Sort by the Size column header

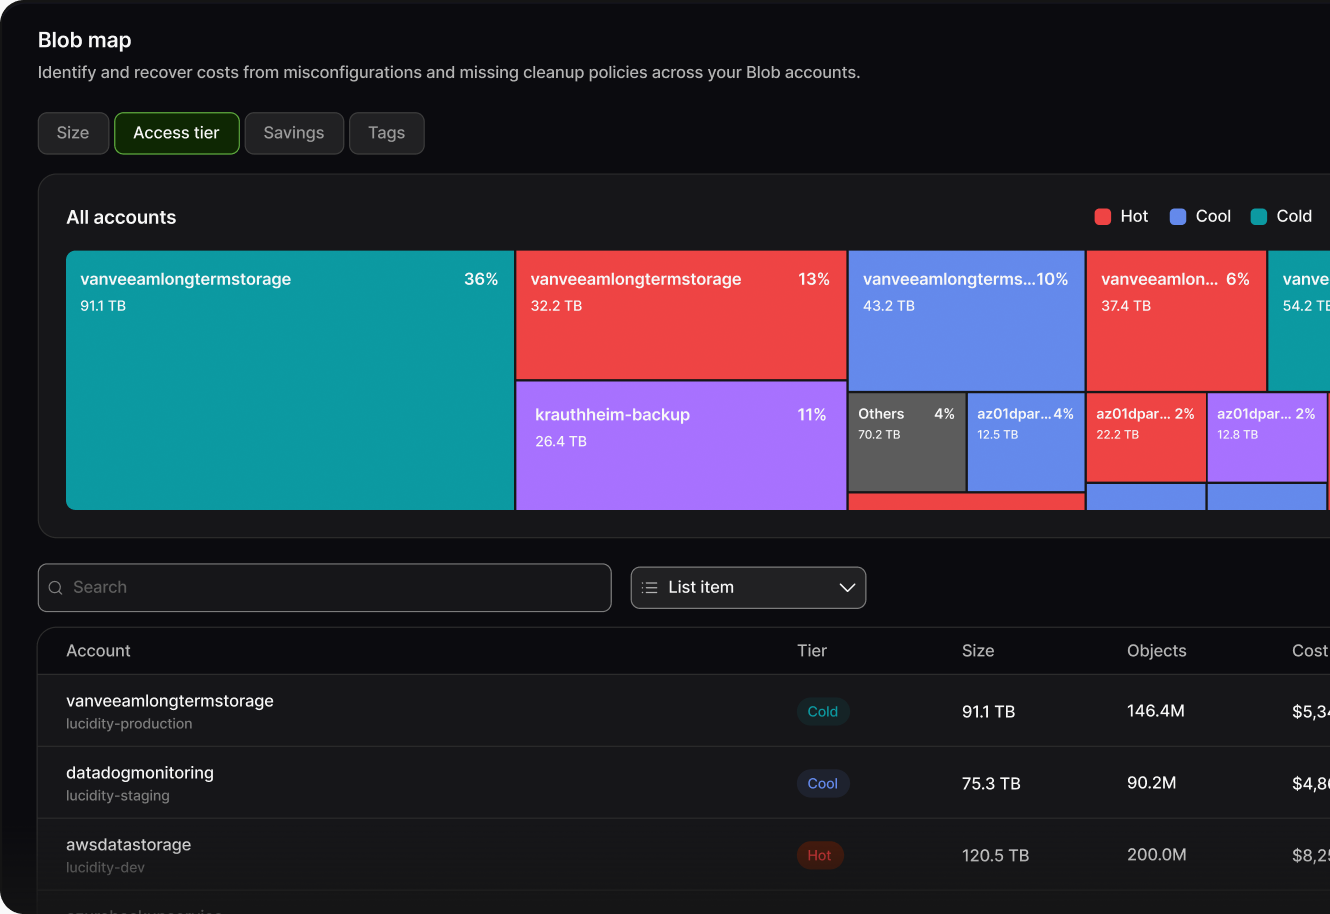point(978,651)
